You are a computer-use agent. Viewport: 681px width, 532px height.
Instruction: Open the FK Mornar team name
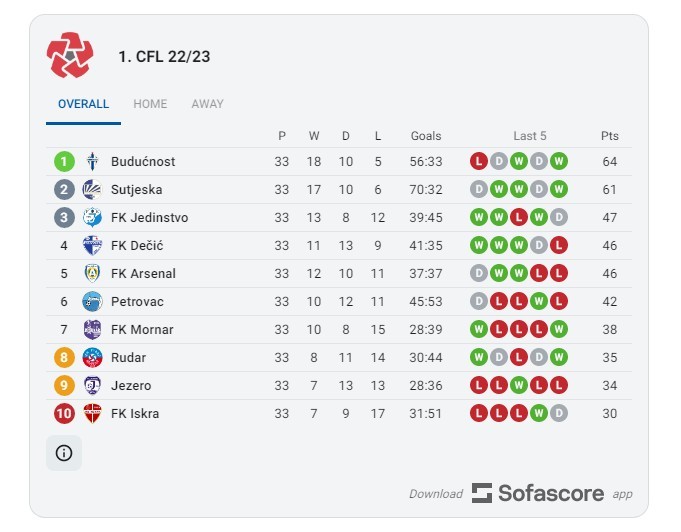142,330
